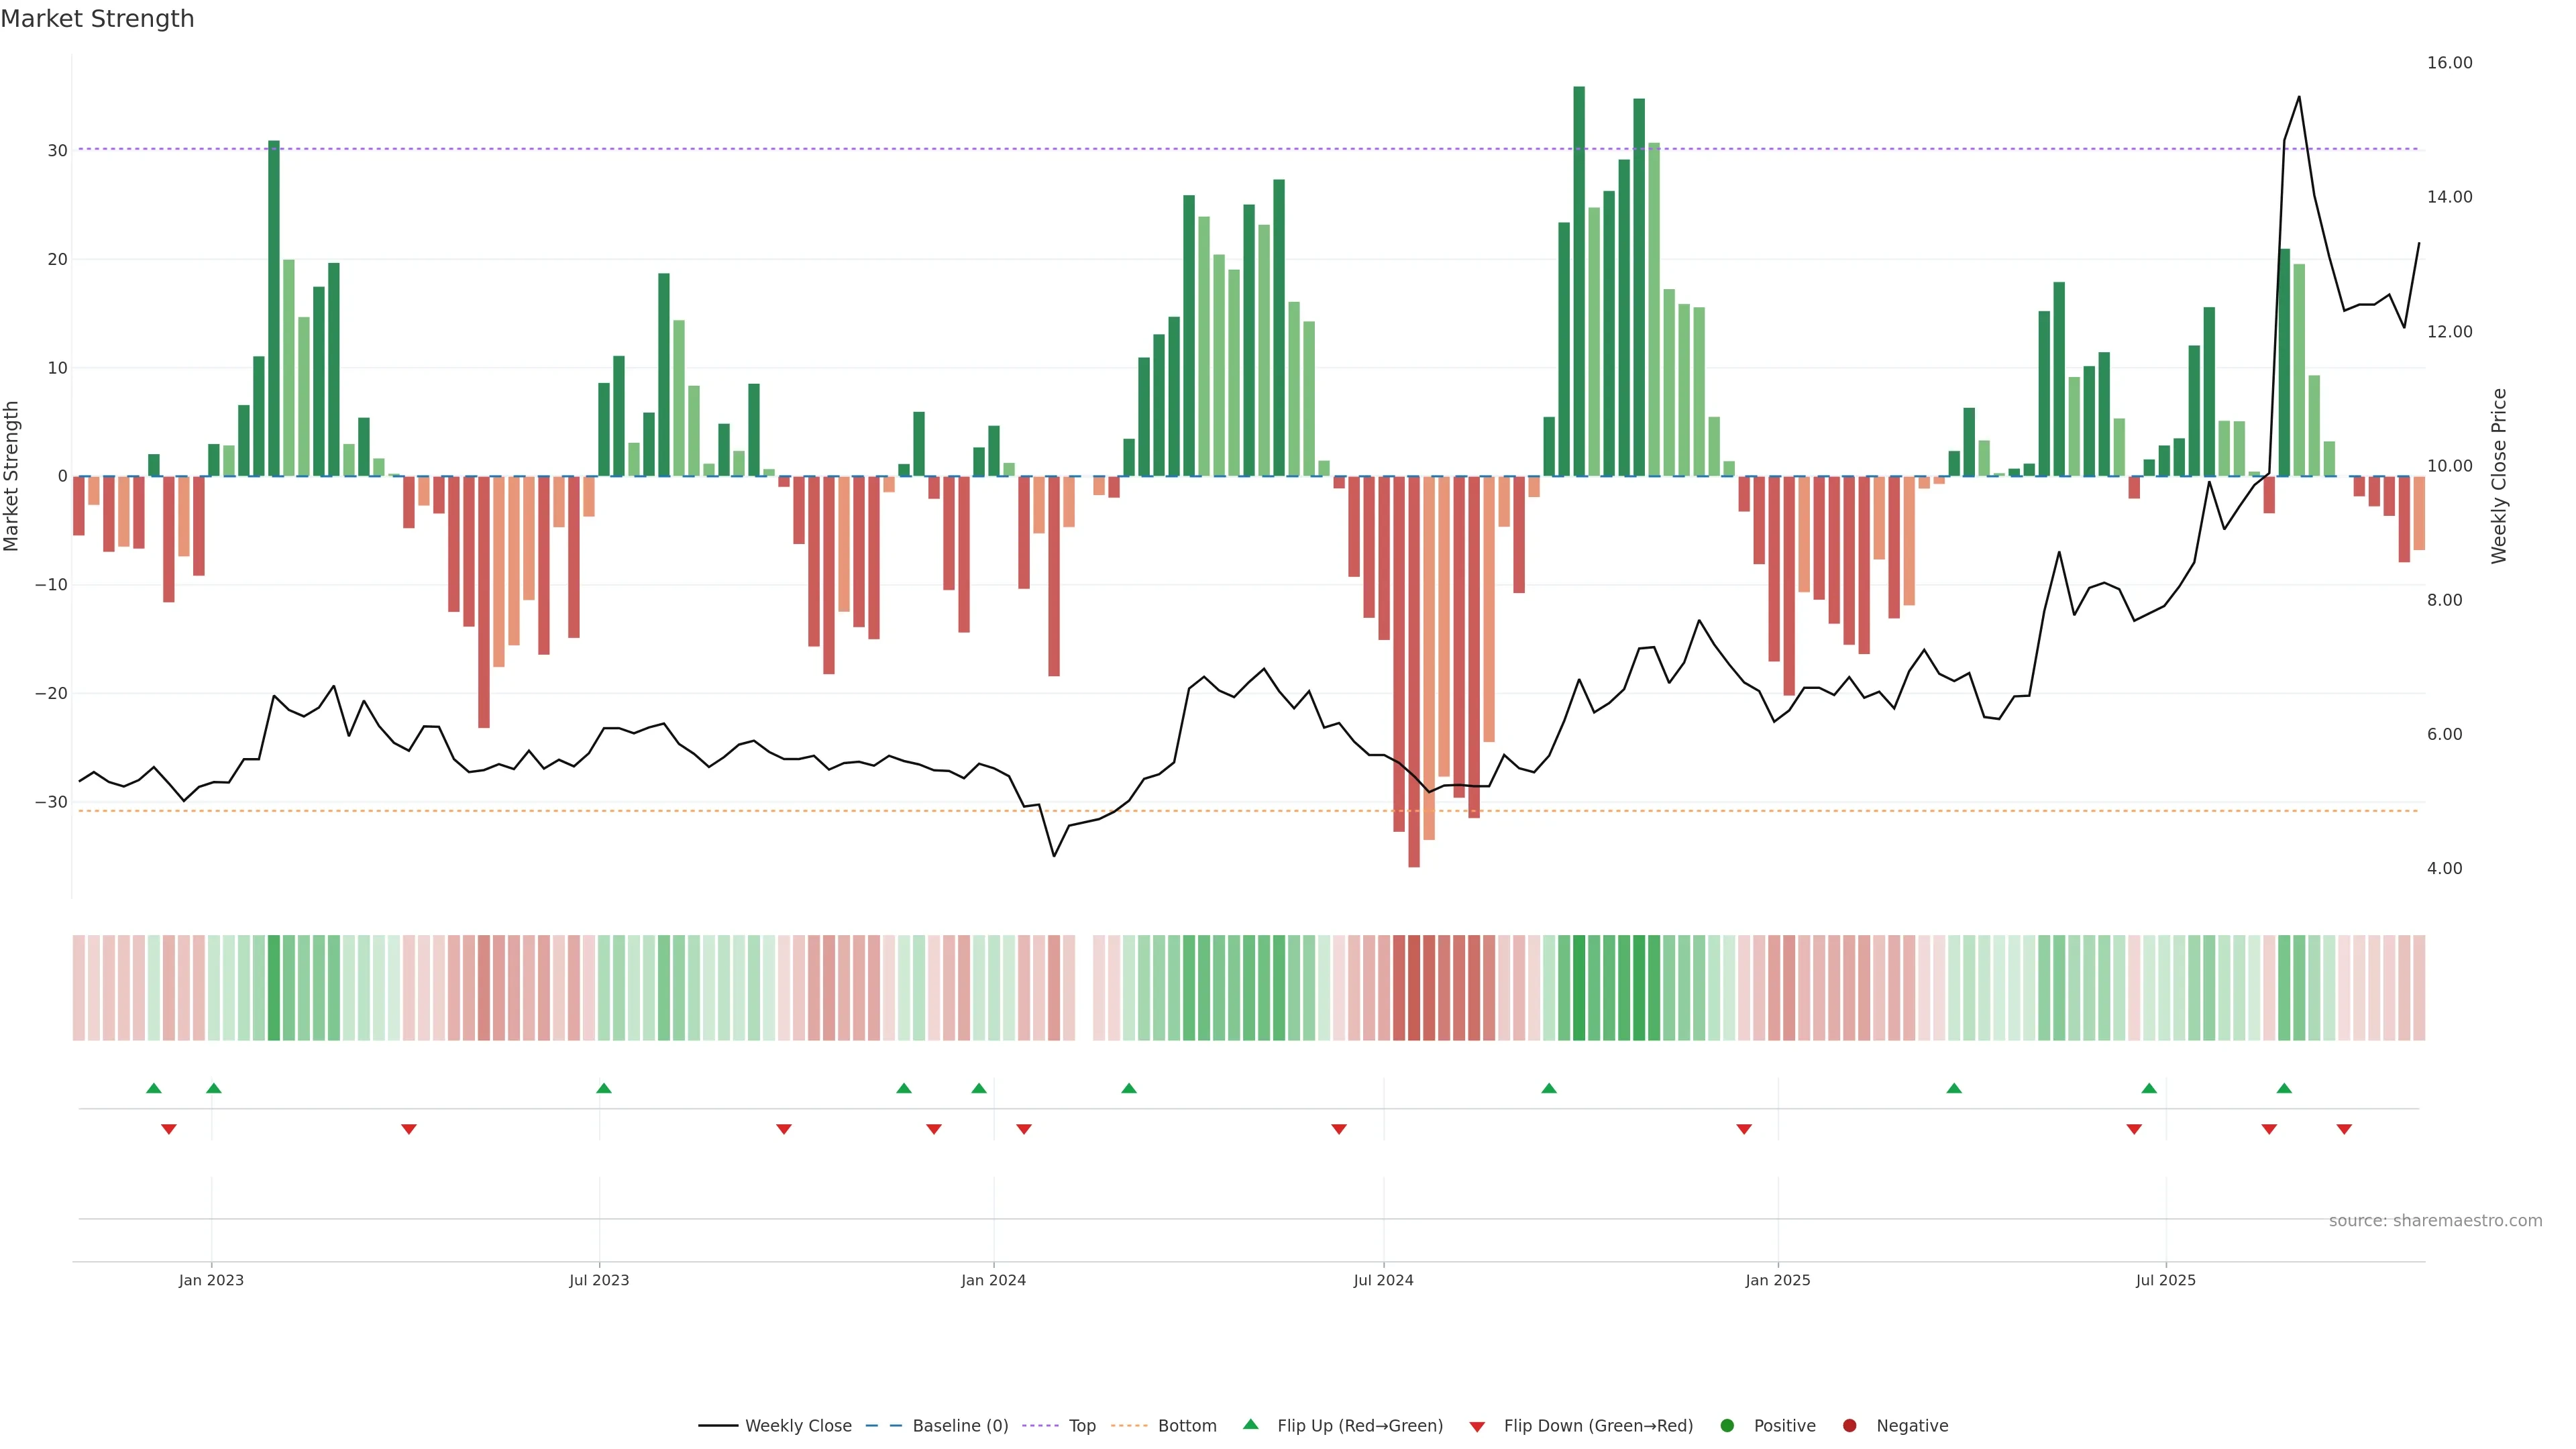
Task: Click the darkest red heatmap cell
Action: tap(1413, 988)
